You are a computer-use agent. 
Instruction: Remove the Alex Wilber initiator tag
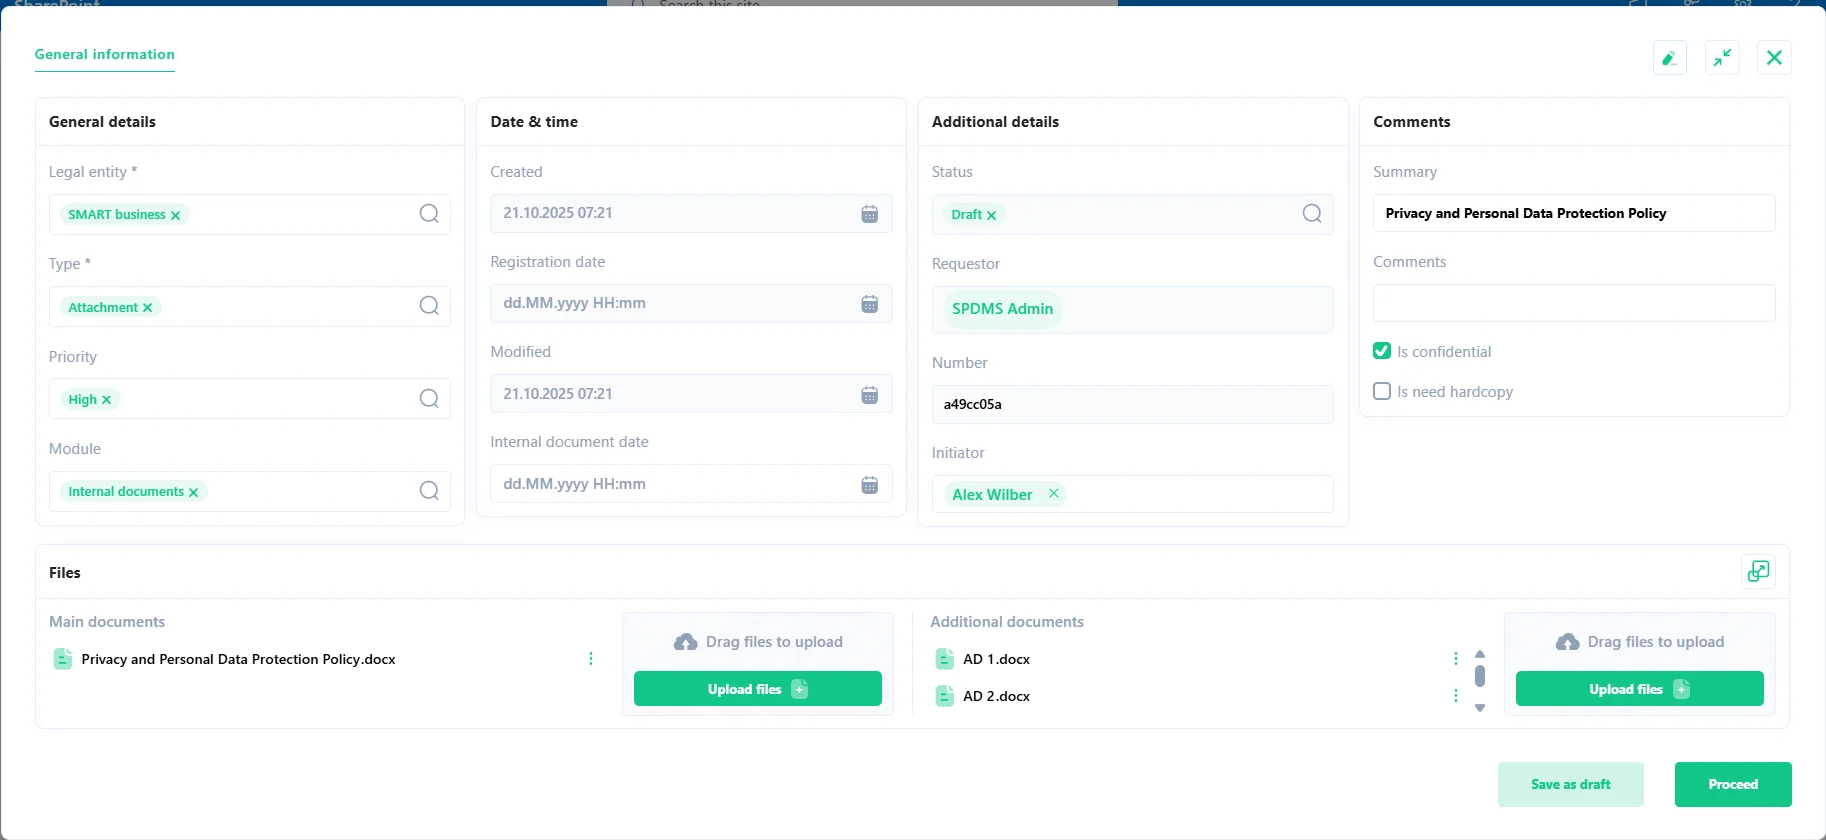[1053, 494]
